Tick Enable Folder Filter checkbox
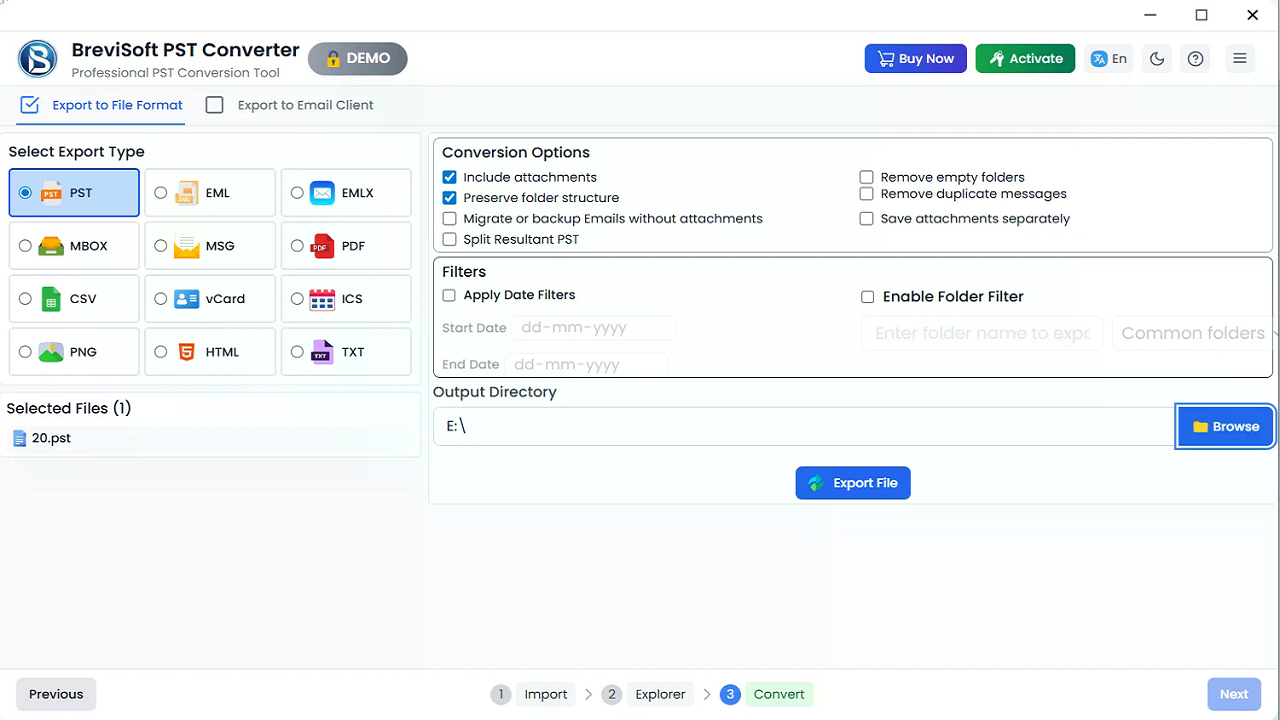The height and width of the screenshot is (720, 1280). (868, 297)
